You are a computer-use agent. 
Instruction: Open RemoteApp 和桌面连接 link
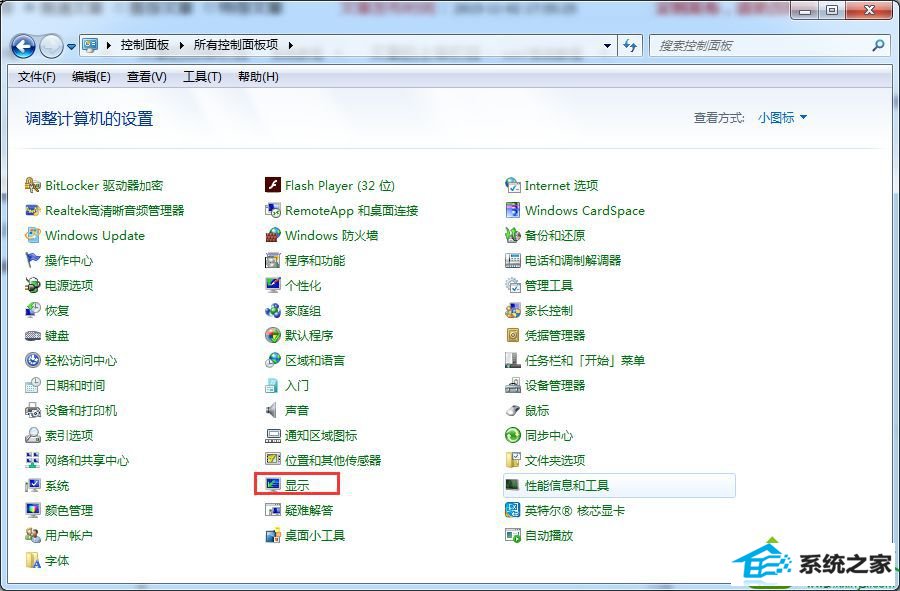[x=352, y=211]
